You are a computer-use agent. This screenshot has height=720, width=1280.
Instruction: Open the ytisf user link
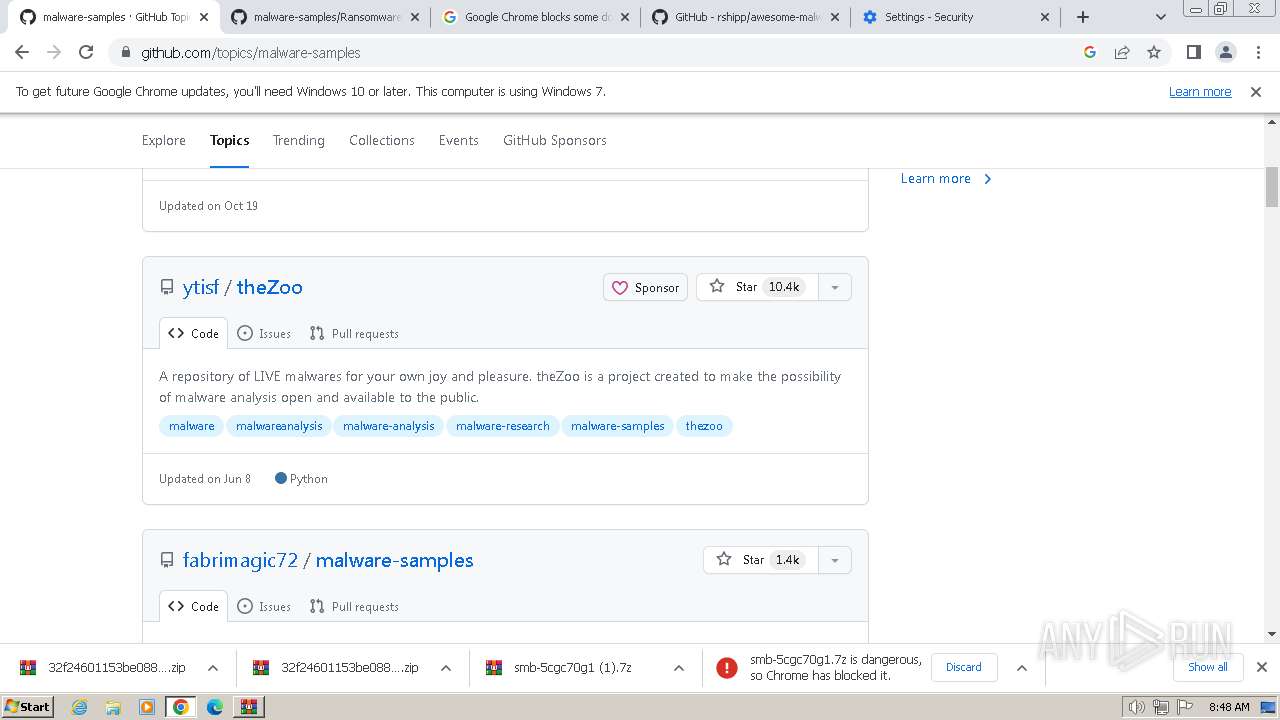(x=200, y=287)
